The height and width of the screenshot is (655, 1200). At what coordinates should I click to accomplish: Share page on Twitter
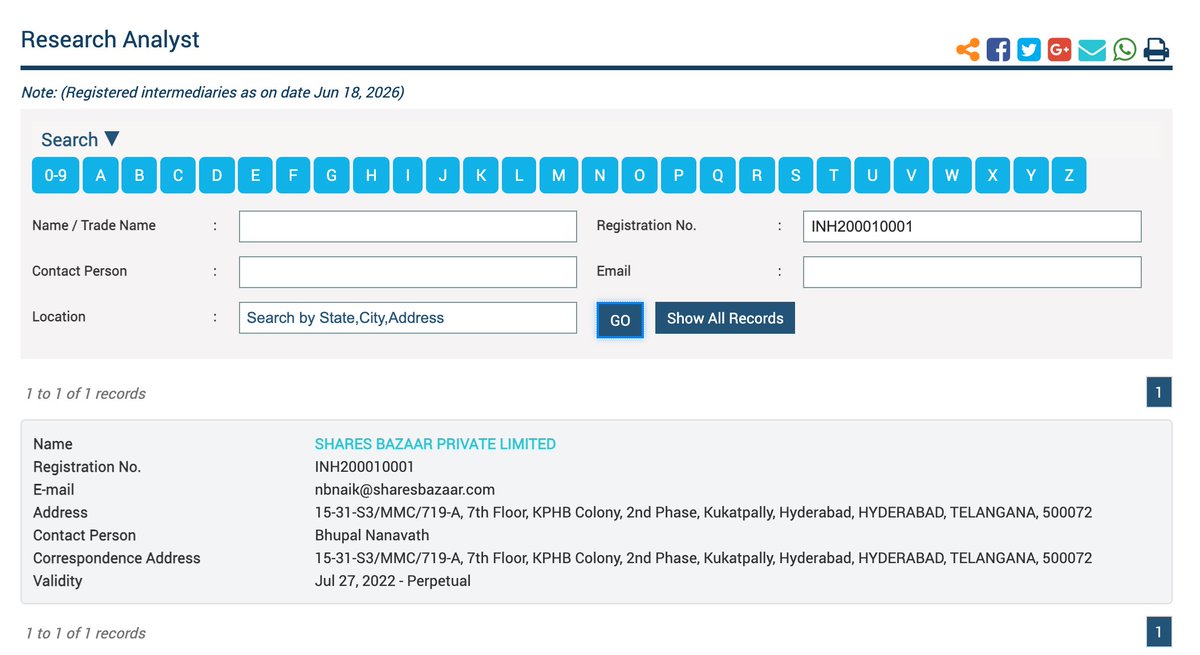(1029, 49)
